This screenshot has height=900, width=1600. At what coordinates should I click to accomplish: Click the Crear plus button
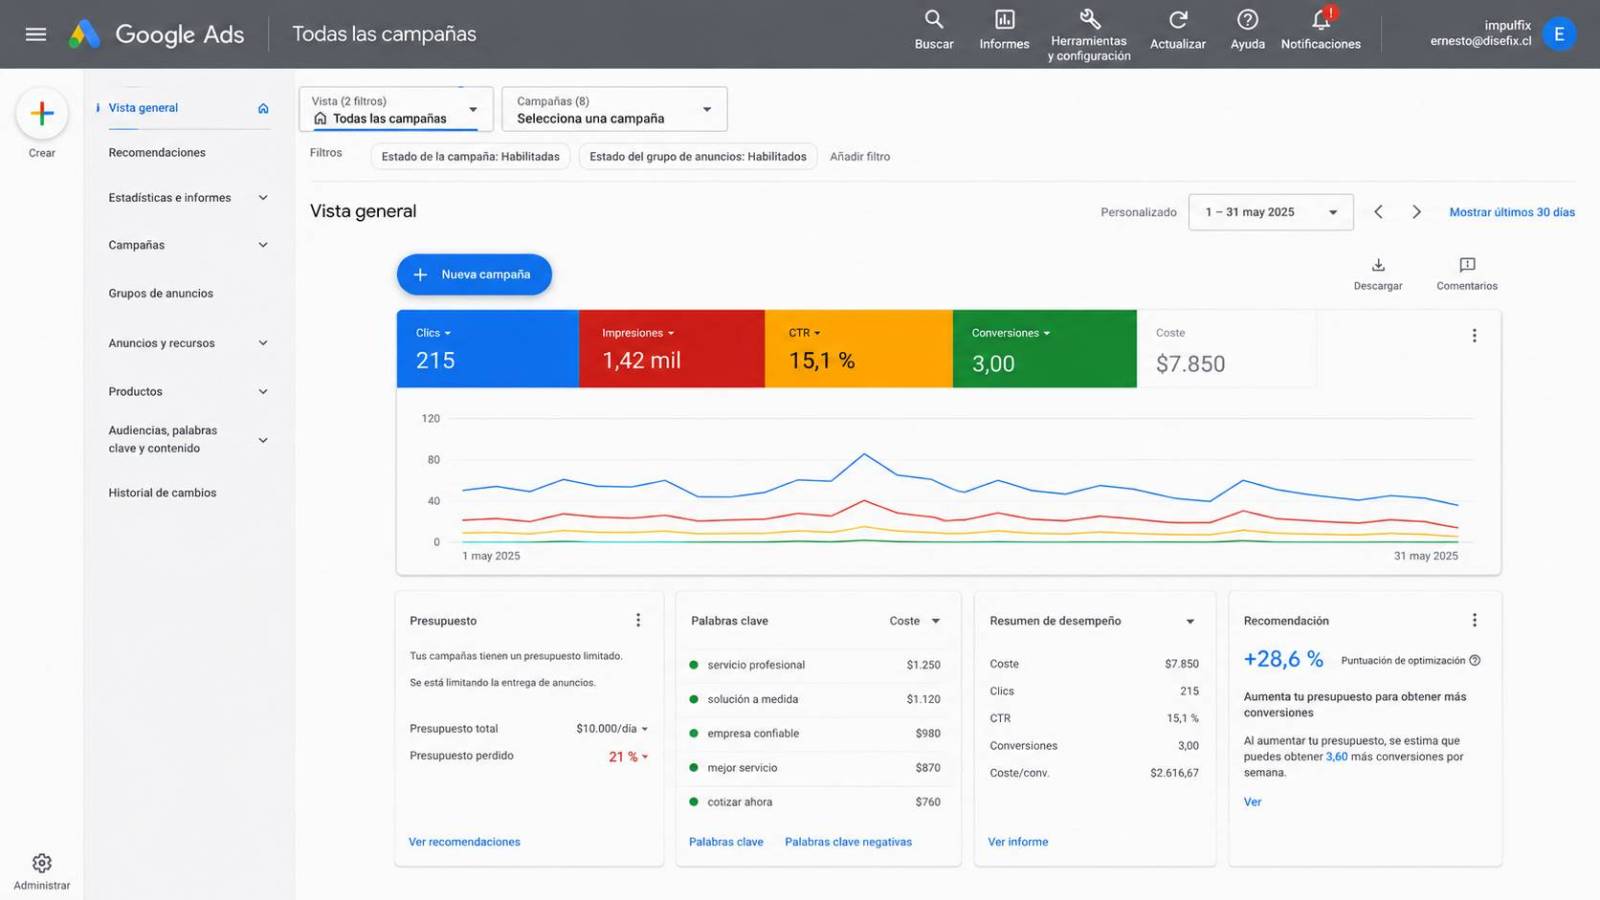click(x=42, y=114)
